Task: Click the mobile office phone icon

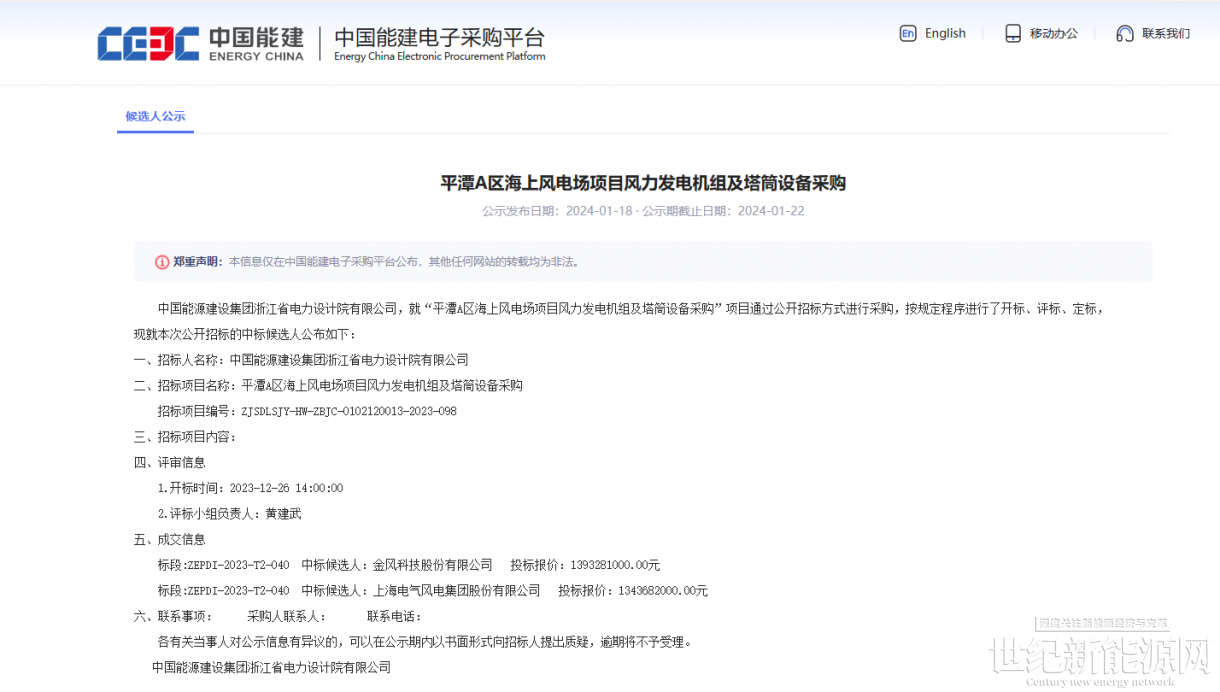Action: (x=1013, y=33)
